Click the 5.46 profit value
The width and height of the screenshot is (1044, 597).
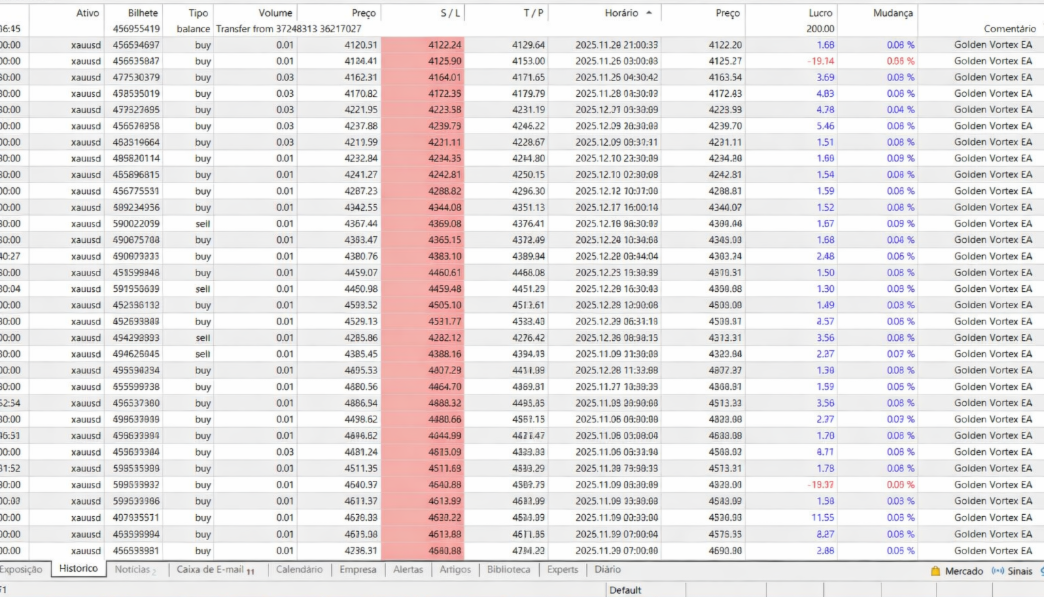pyautogui.click(x=825, y=126)
